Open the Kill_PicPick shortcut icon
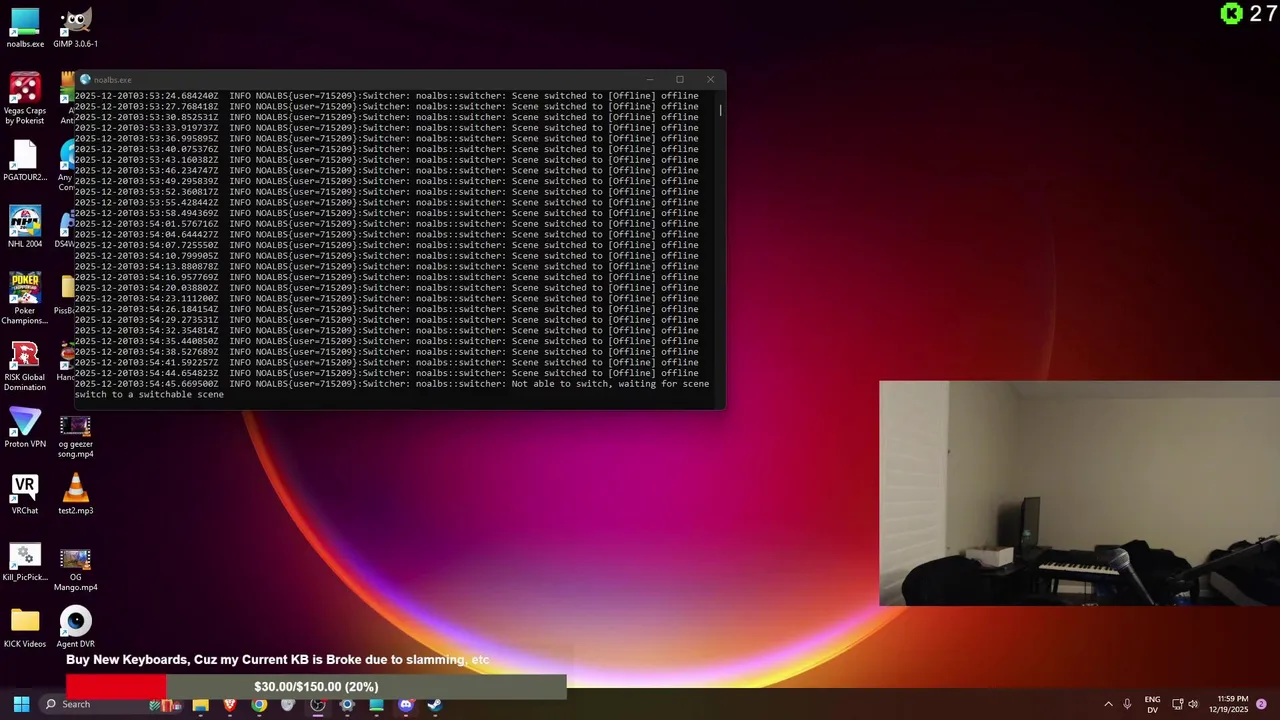Image resolution: width=1280 pixels, height=720 pixels. click(x=25, y=562)
